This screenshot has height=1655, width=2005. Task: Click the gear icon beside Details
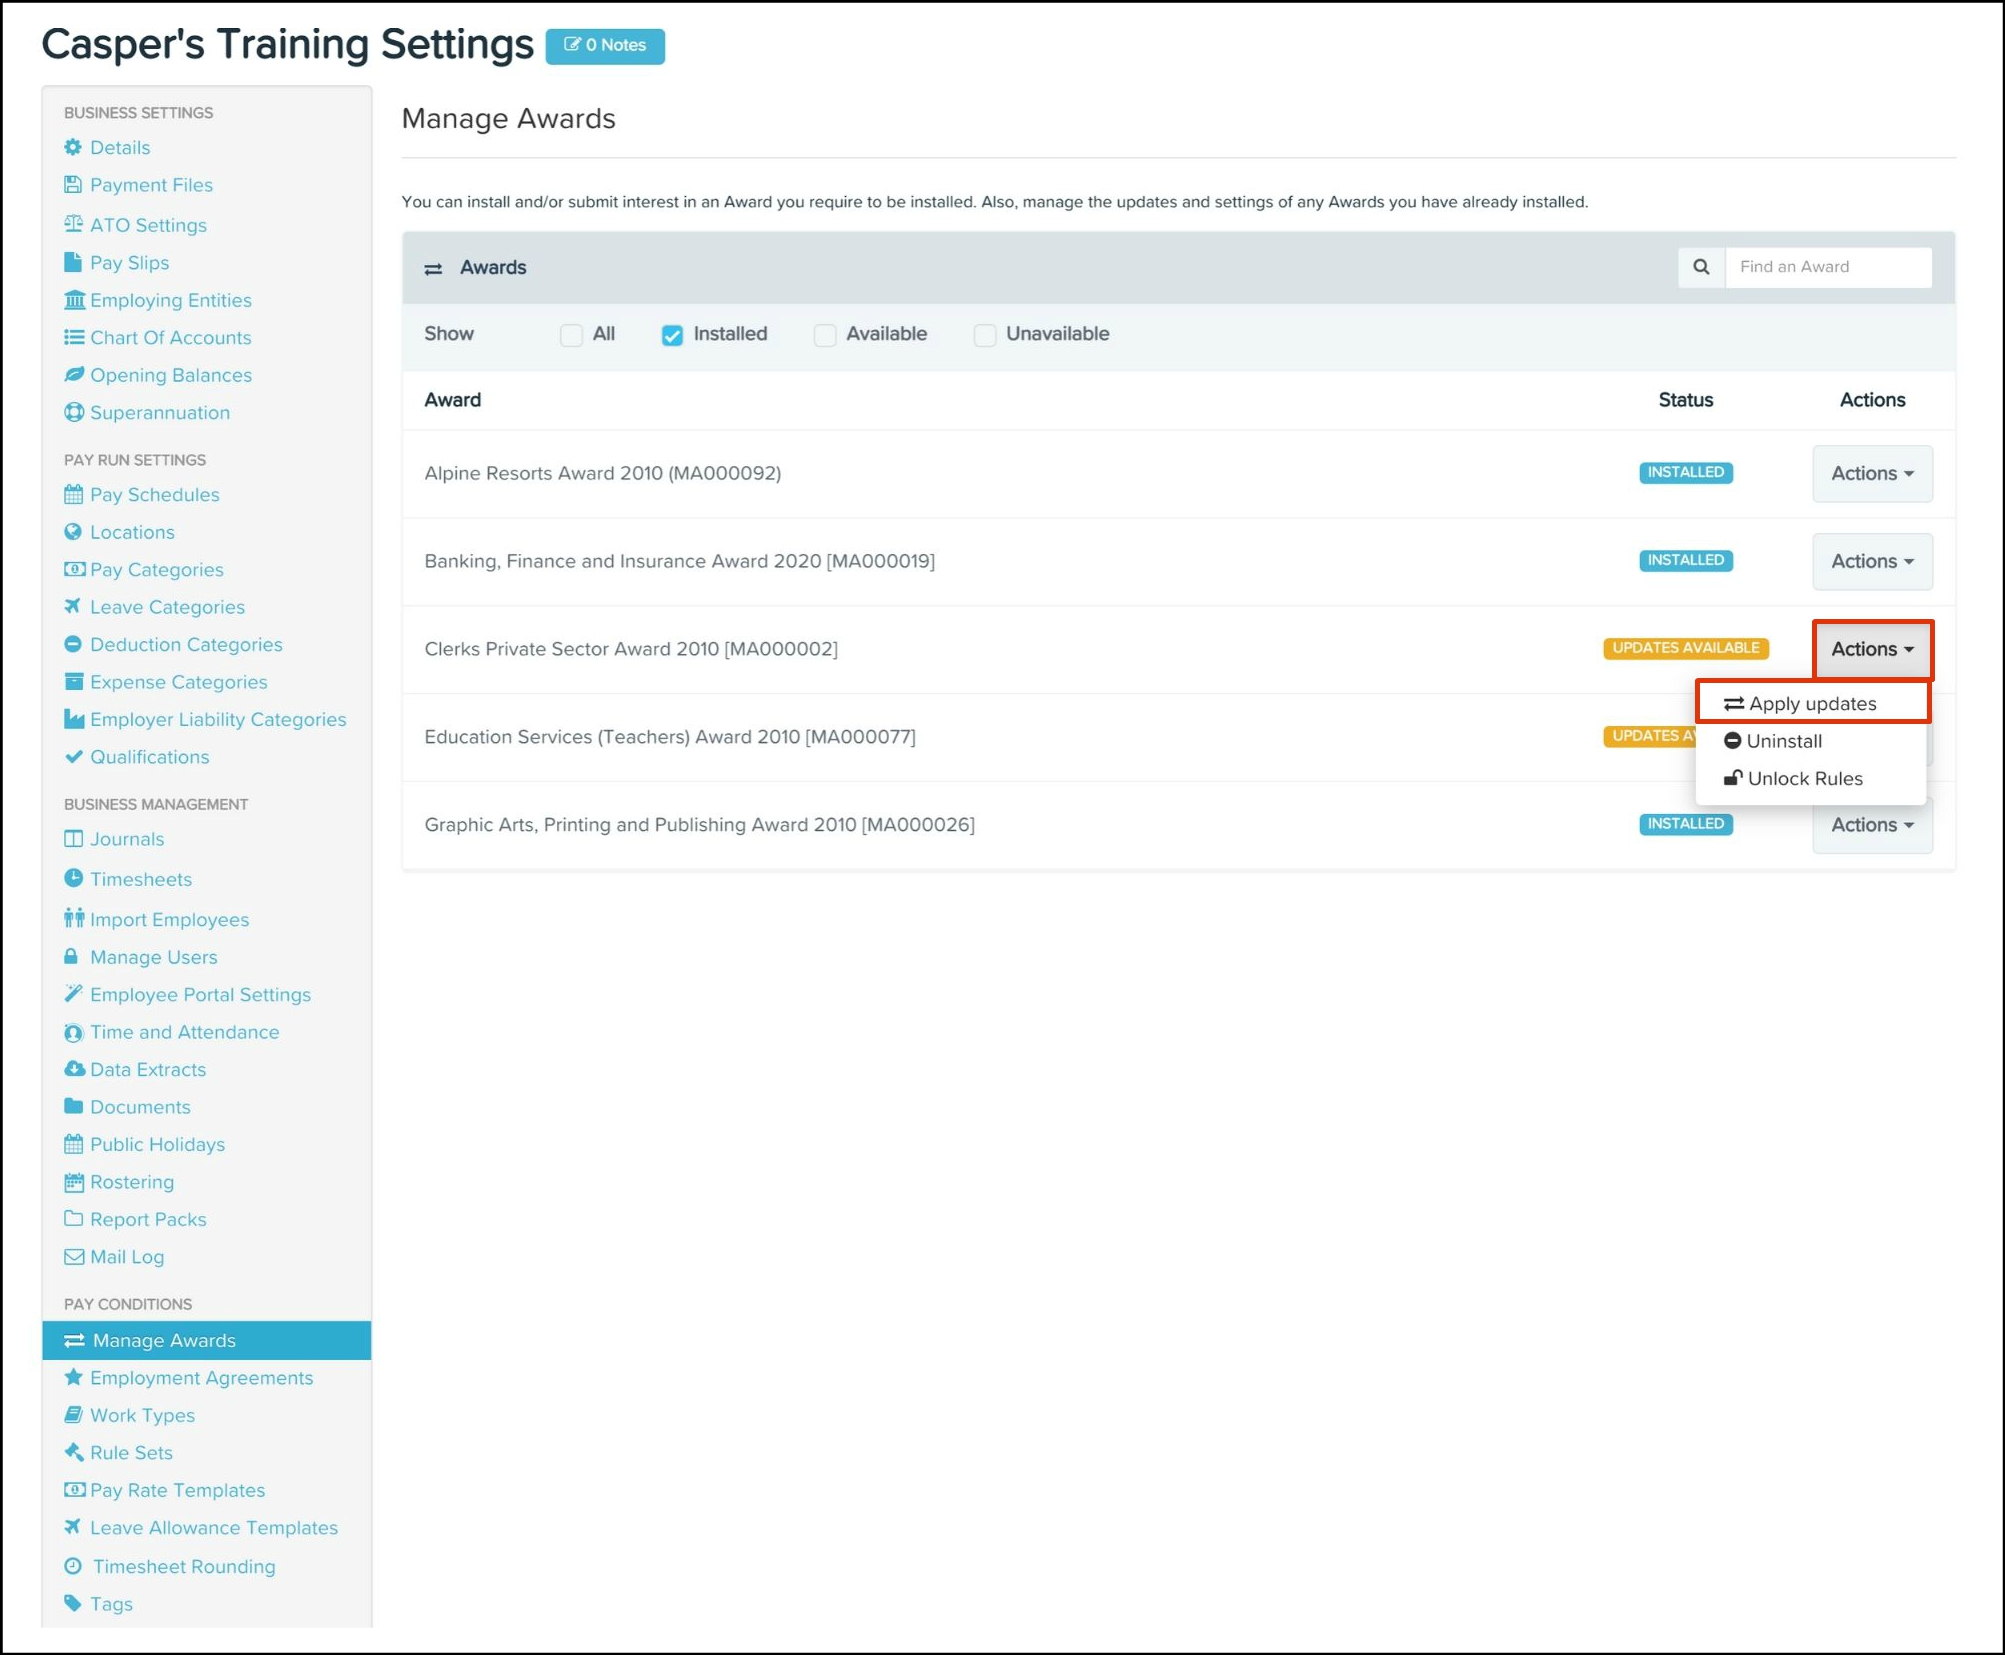[x=73, y=147]
